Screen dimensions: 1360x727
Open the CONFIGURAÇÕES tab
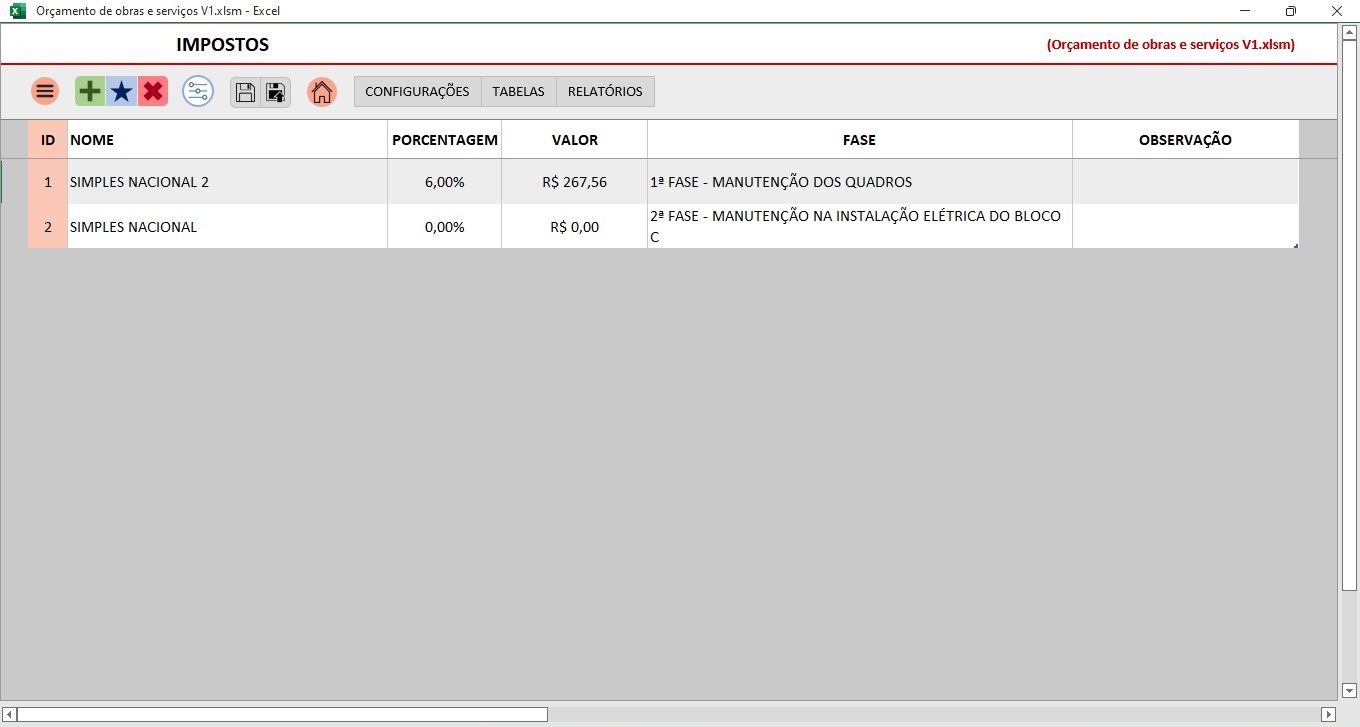pos(417,91)
